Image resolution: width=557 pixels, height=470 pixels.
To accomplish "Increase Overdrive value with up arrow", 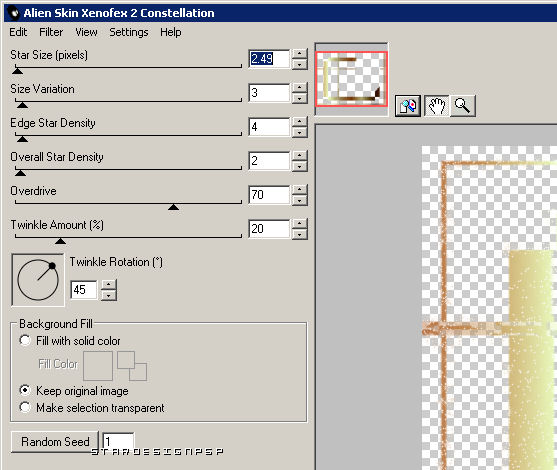I will (x=300, y=190).
